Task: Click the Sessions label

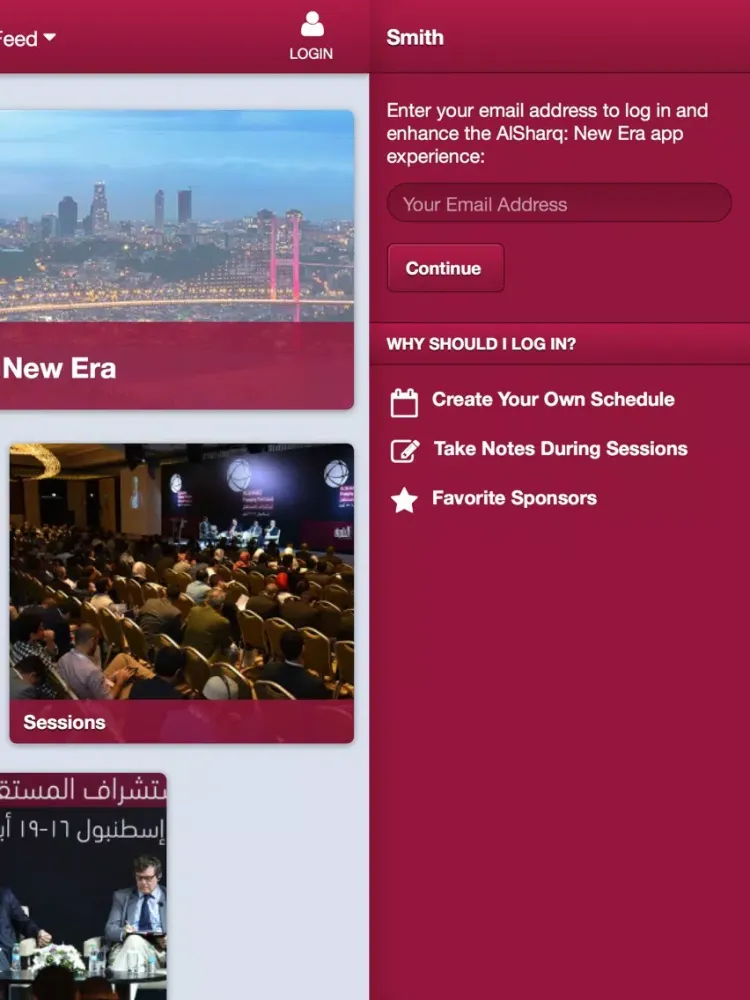Action: click(64, 722)
